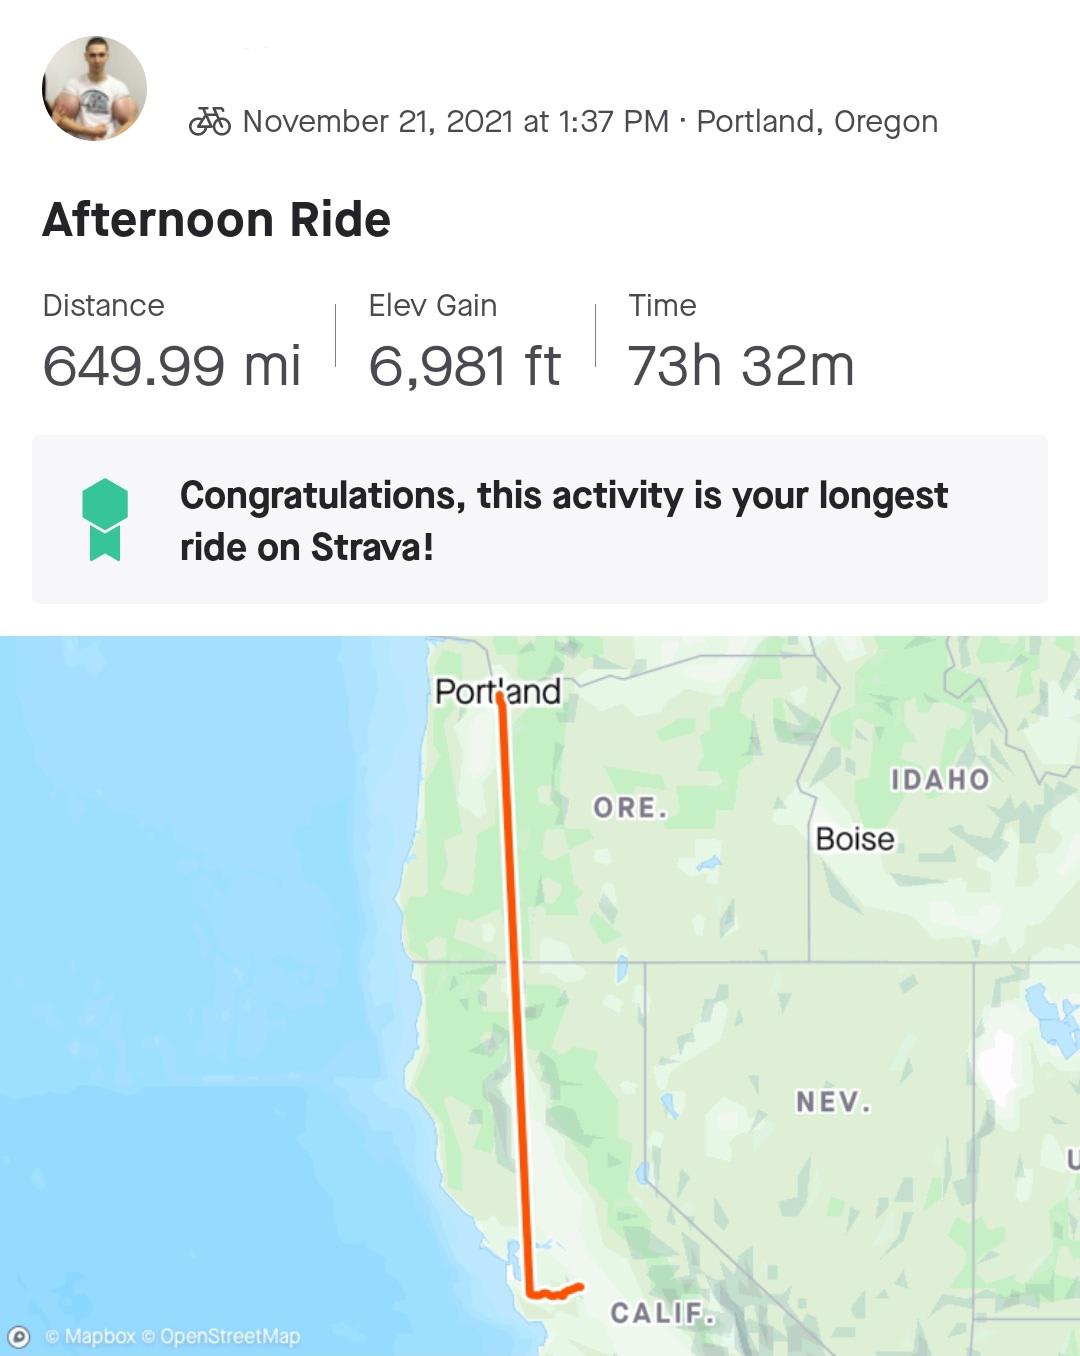Open the OpenStreetMap attribution link
Image resolution: width=1080 pixels, height=1356 pixels.
click(x=221, y=1336)
